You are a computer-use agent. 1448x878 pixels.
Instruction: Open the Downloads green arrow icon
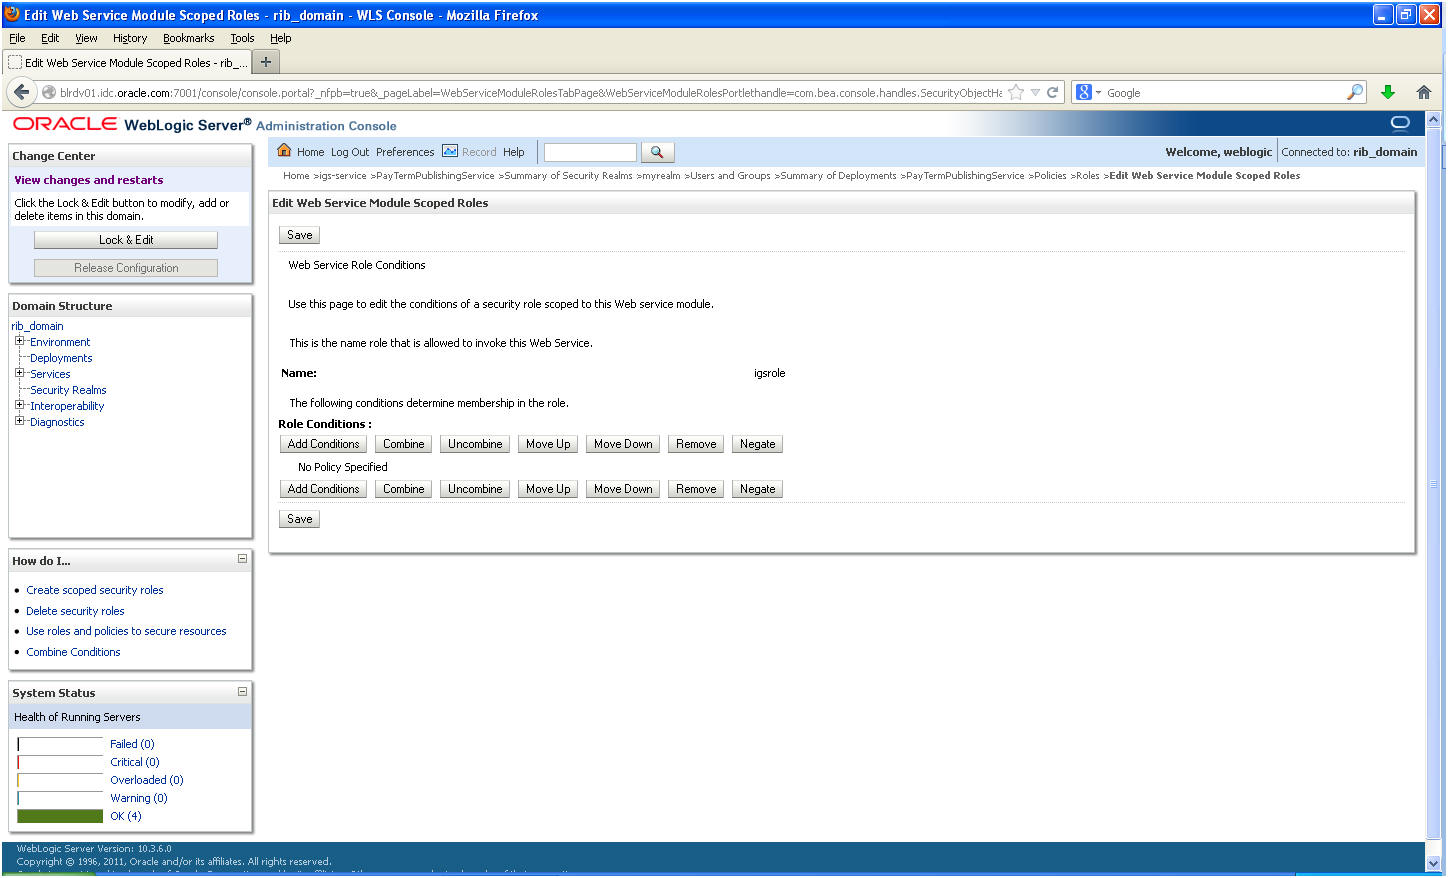point(1388,92)
